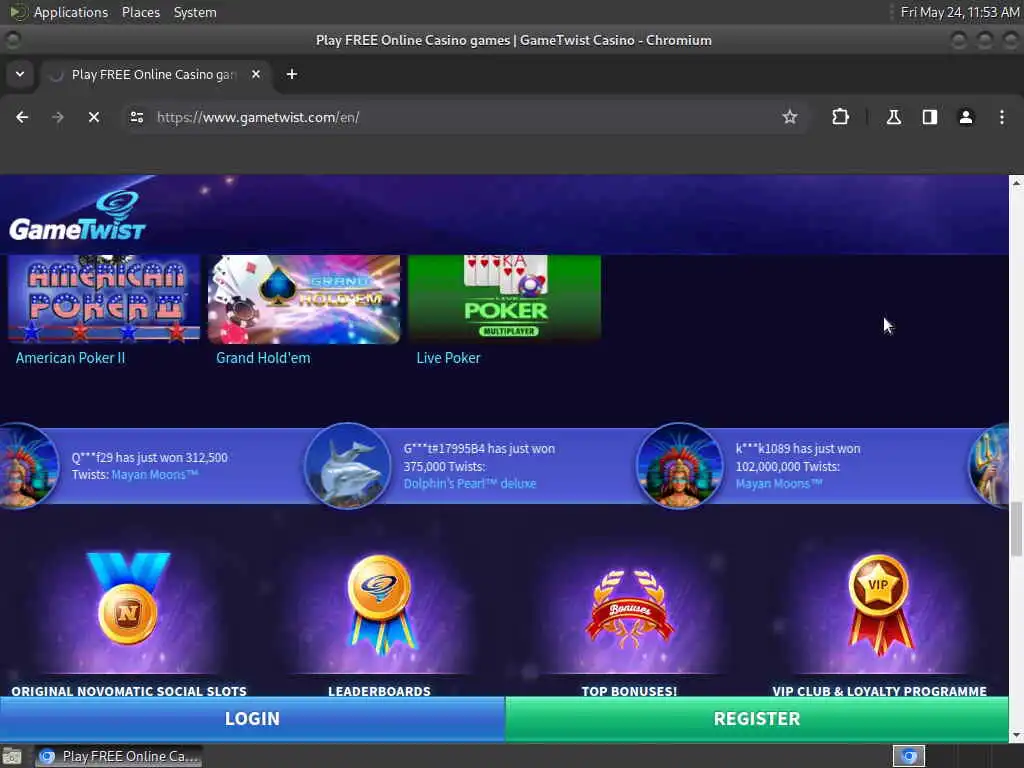
Task: Open American Poker II game thumbnail
Action: click(x=104, y=298)
